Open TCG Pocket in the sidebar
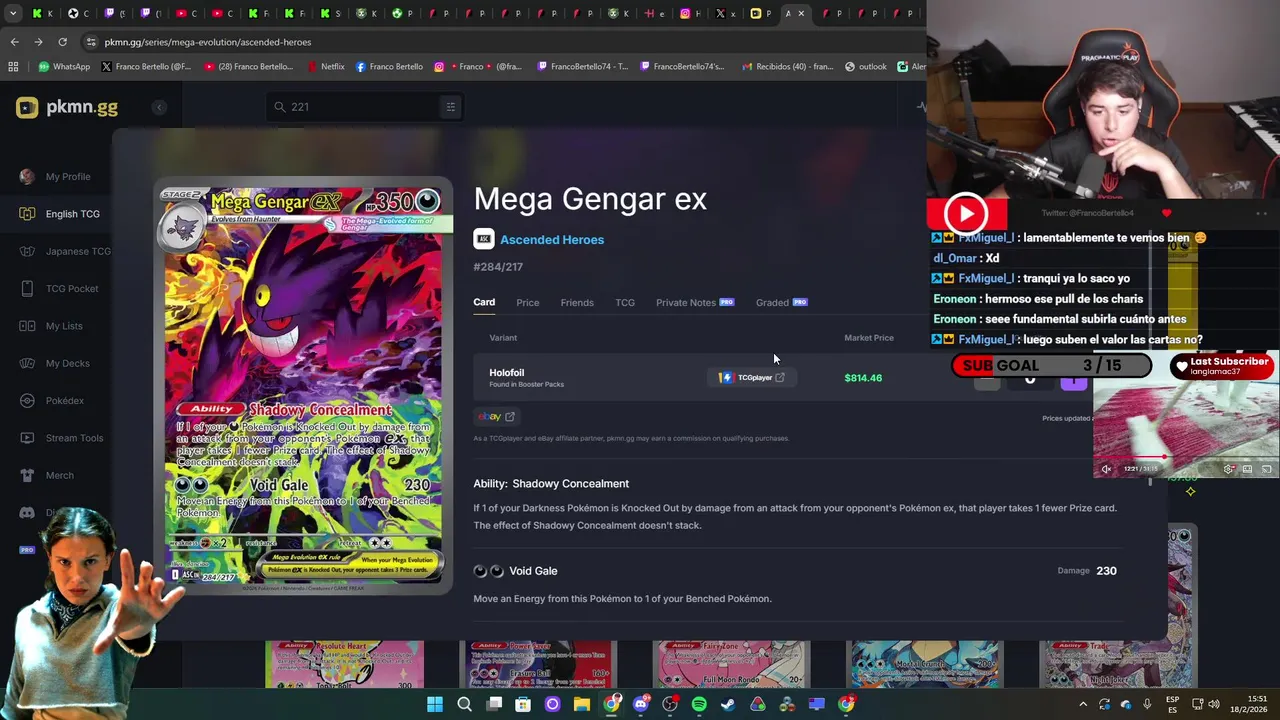 click(60, 289)
